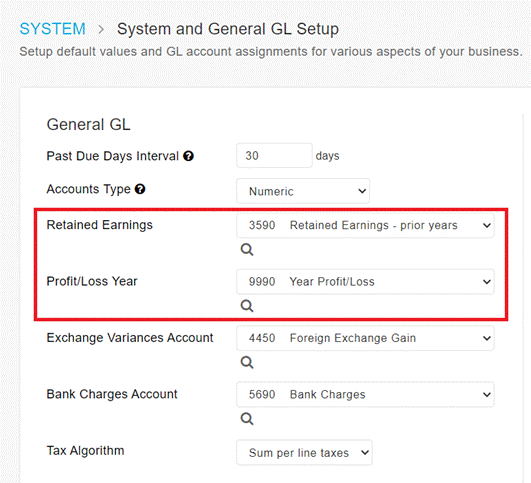The height and width of the screenshot is (483, 531).
Task: Click the System and General GL Setup title
Action: [x=228, y=29]
